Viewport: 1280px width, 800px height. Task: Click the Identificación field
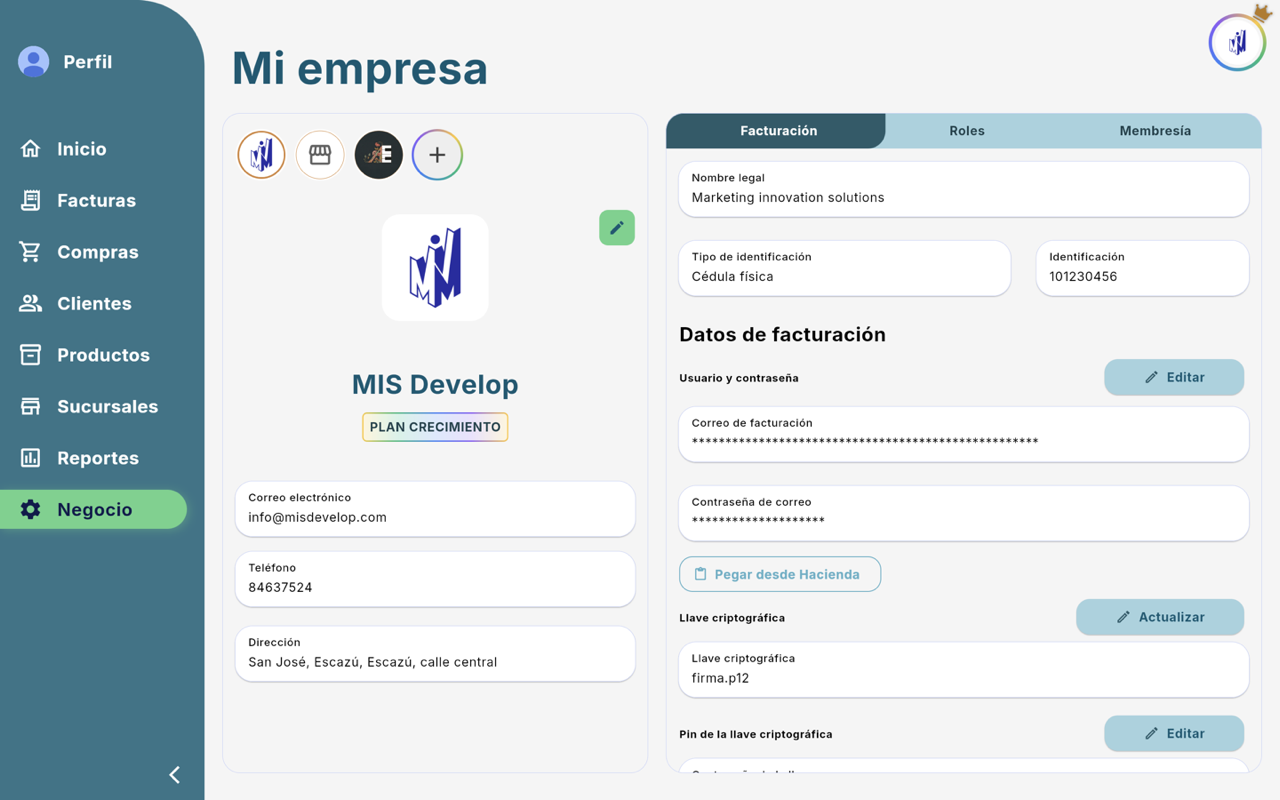tap(1142, 267)
